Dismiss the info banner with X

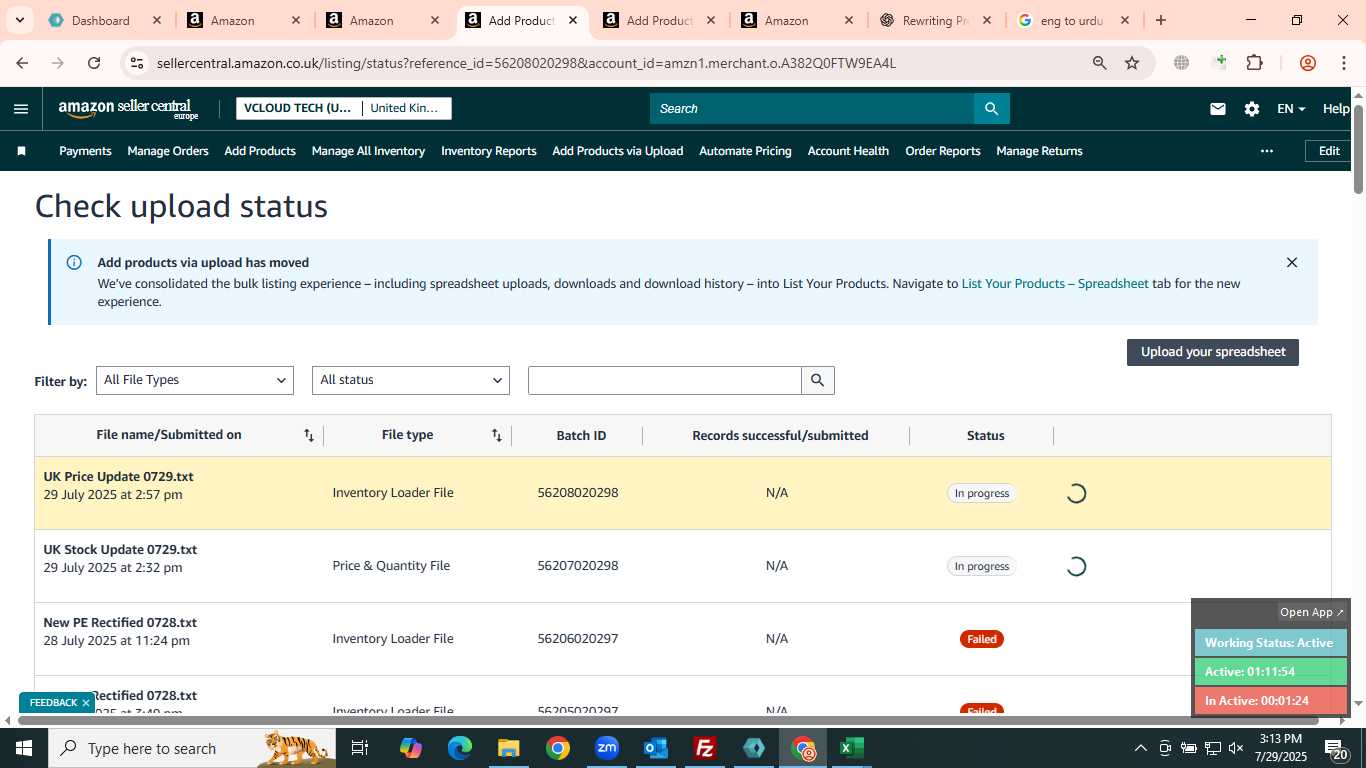pyautogui.click(x=1291, y=262)
